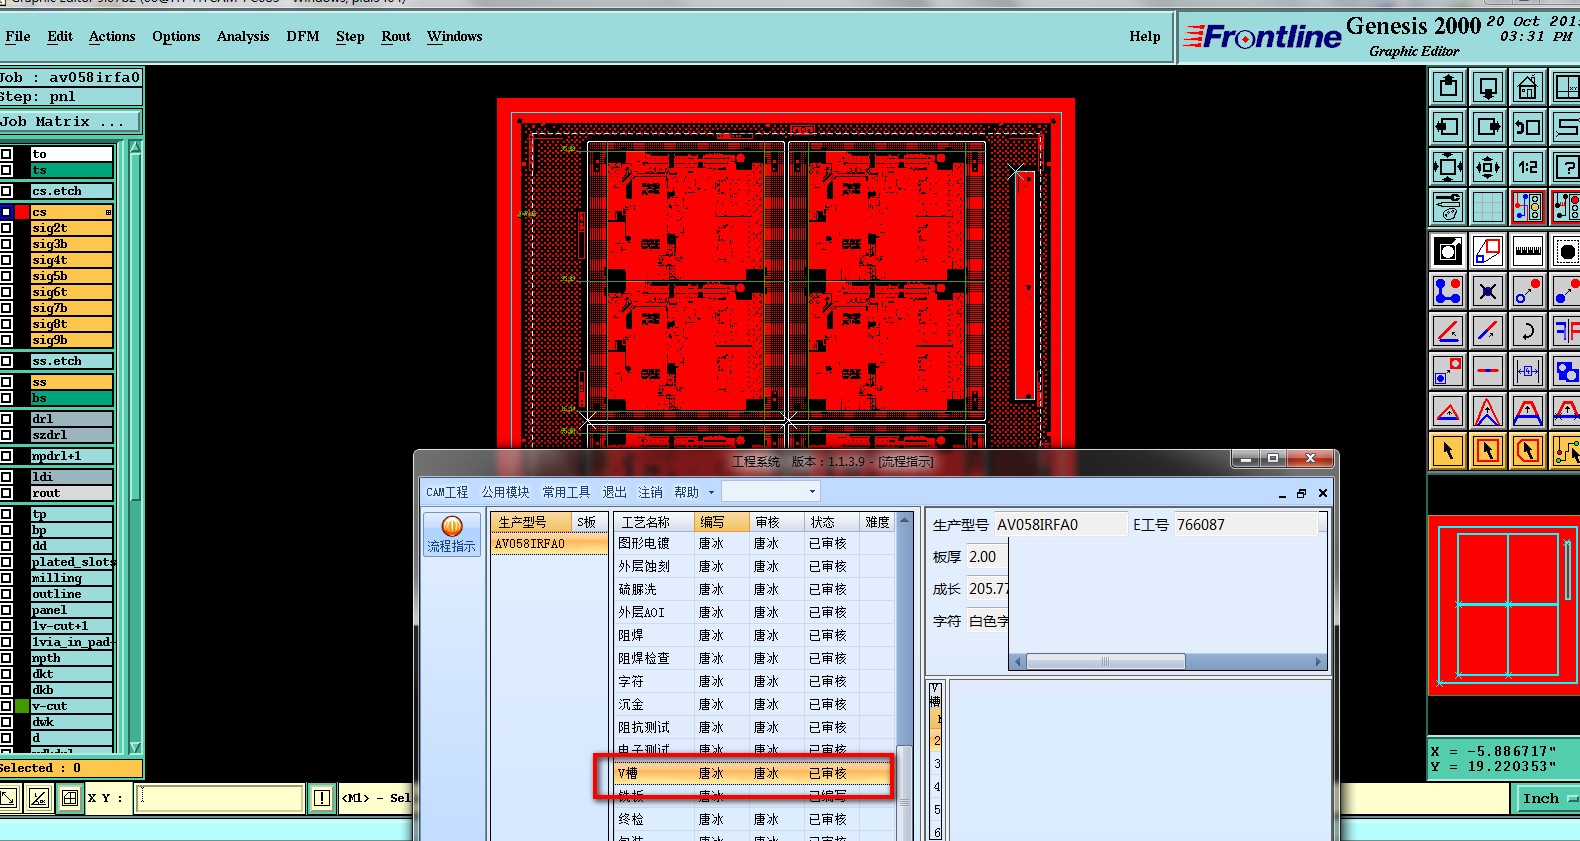Toggle the checkbox for layer rout
Image resolution: width=1580 pixels, height=841 pixels.
6,493
